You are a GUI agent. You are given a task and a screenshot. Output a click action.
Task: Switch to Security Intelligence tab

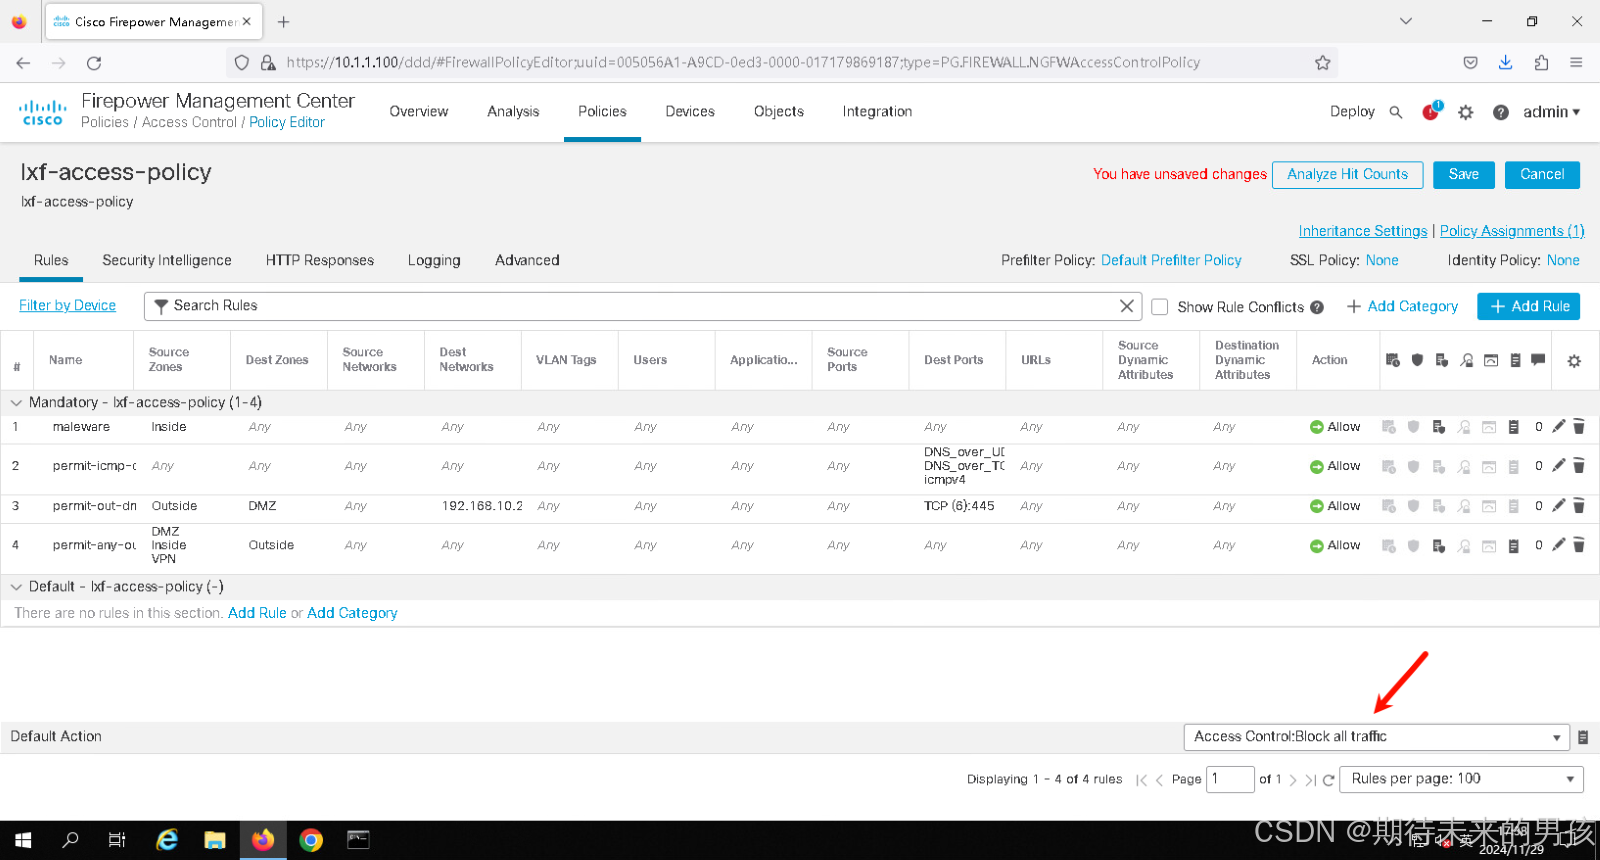tap(167, 260)
